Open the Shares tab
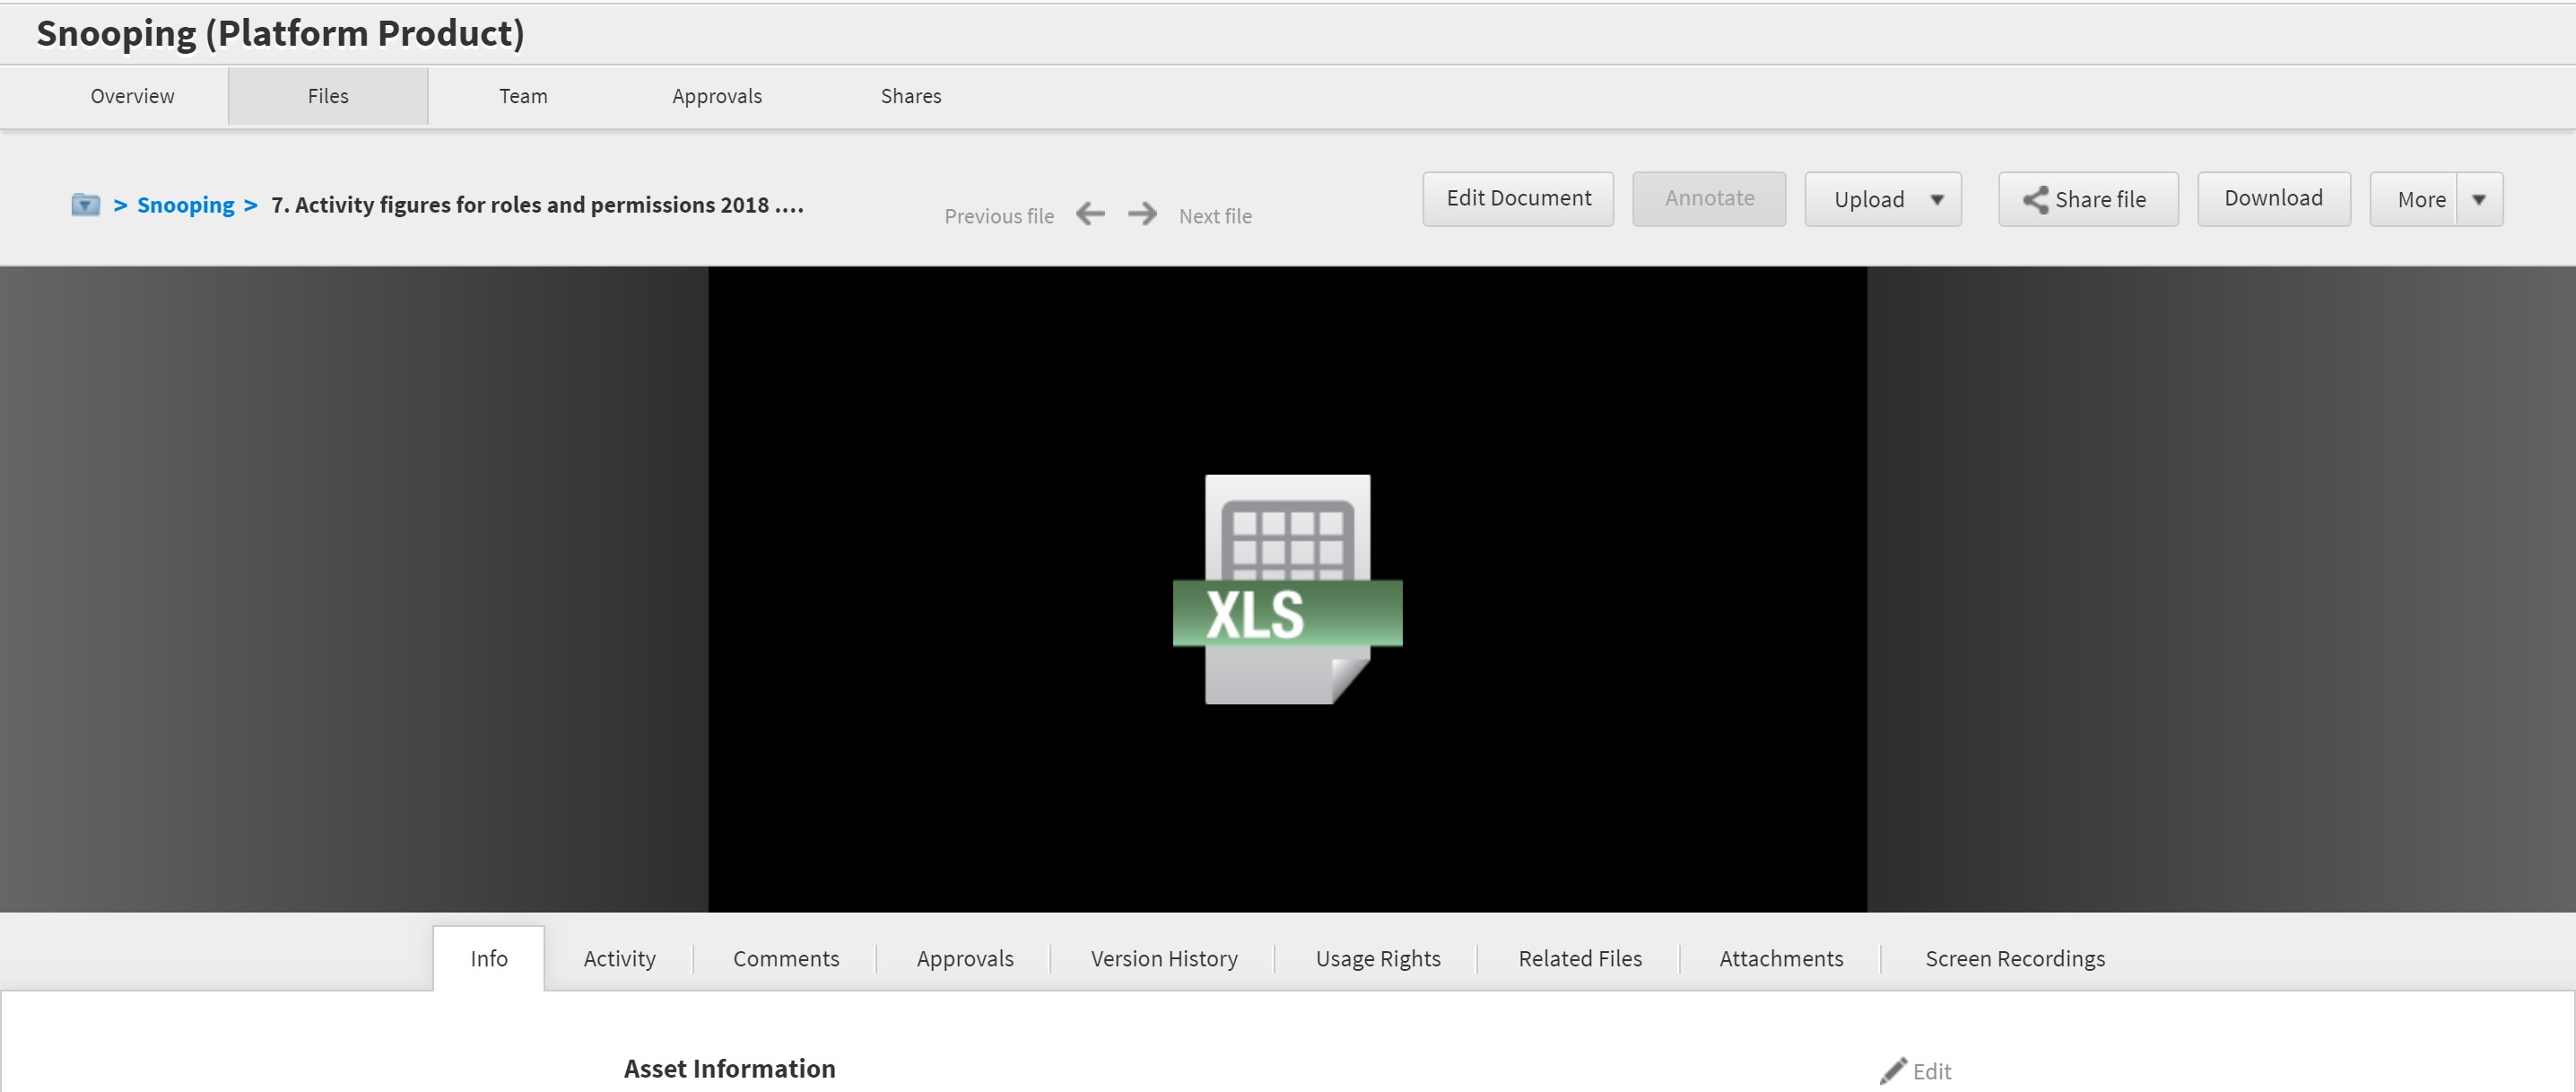The image size is (2576, 1092). click(910, 96)
